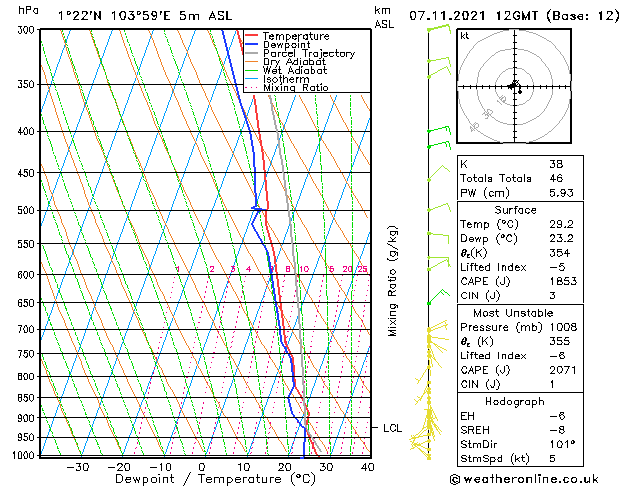Click the Most Unstable section header

tap(514, 312)
